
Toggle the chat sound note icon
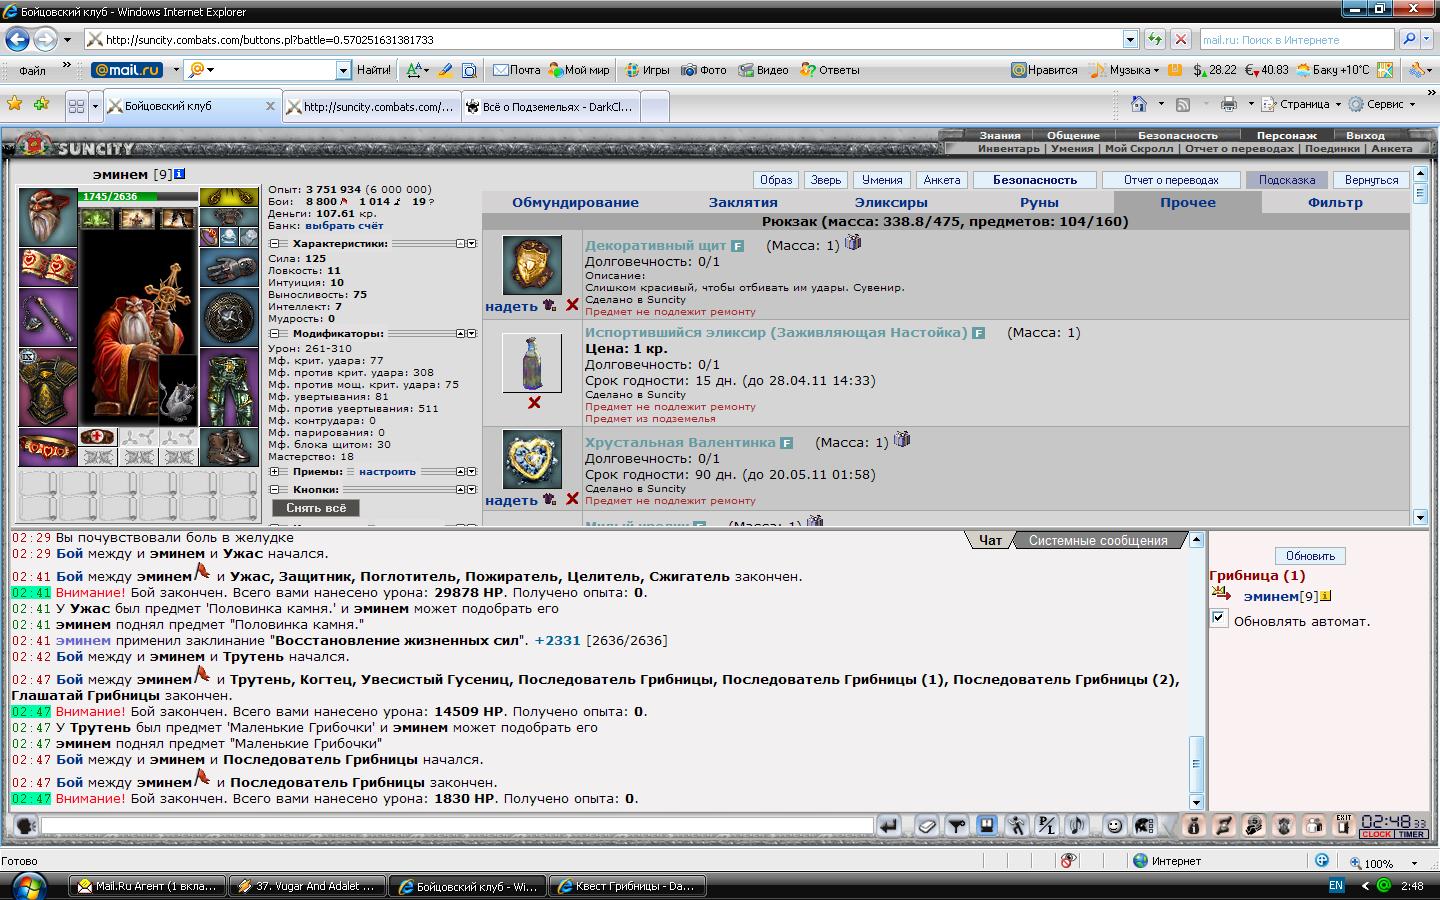coord(1076,826)
